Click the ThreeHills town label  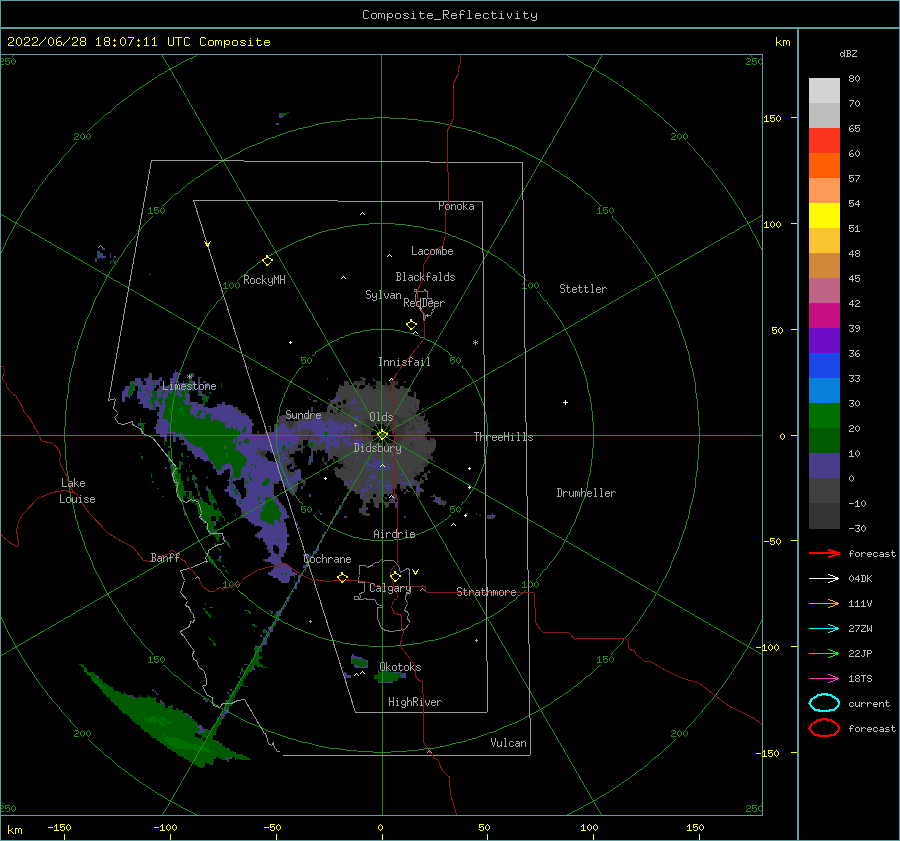tap(503, 437)
